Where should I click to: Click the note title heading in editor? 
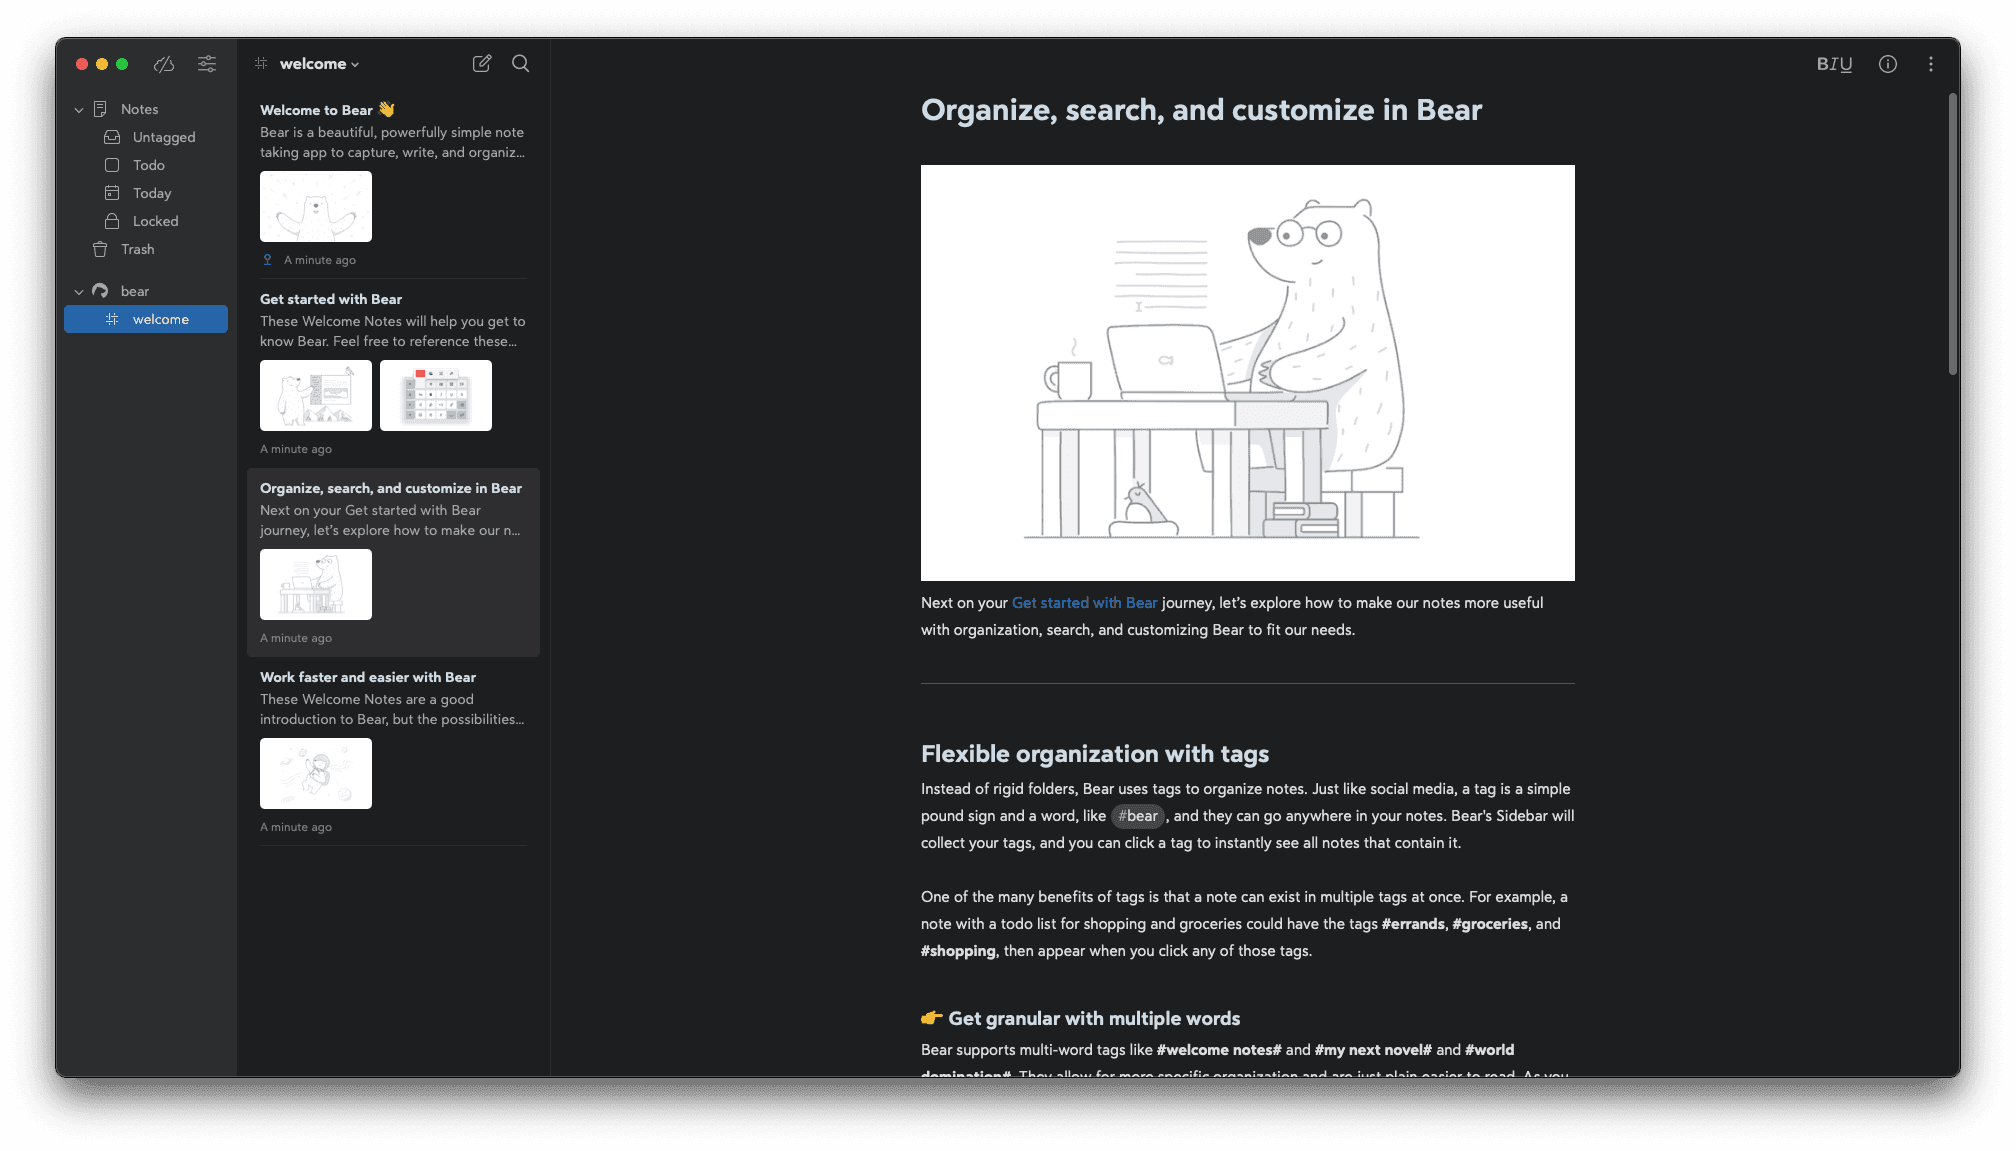[1201, 110]
